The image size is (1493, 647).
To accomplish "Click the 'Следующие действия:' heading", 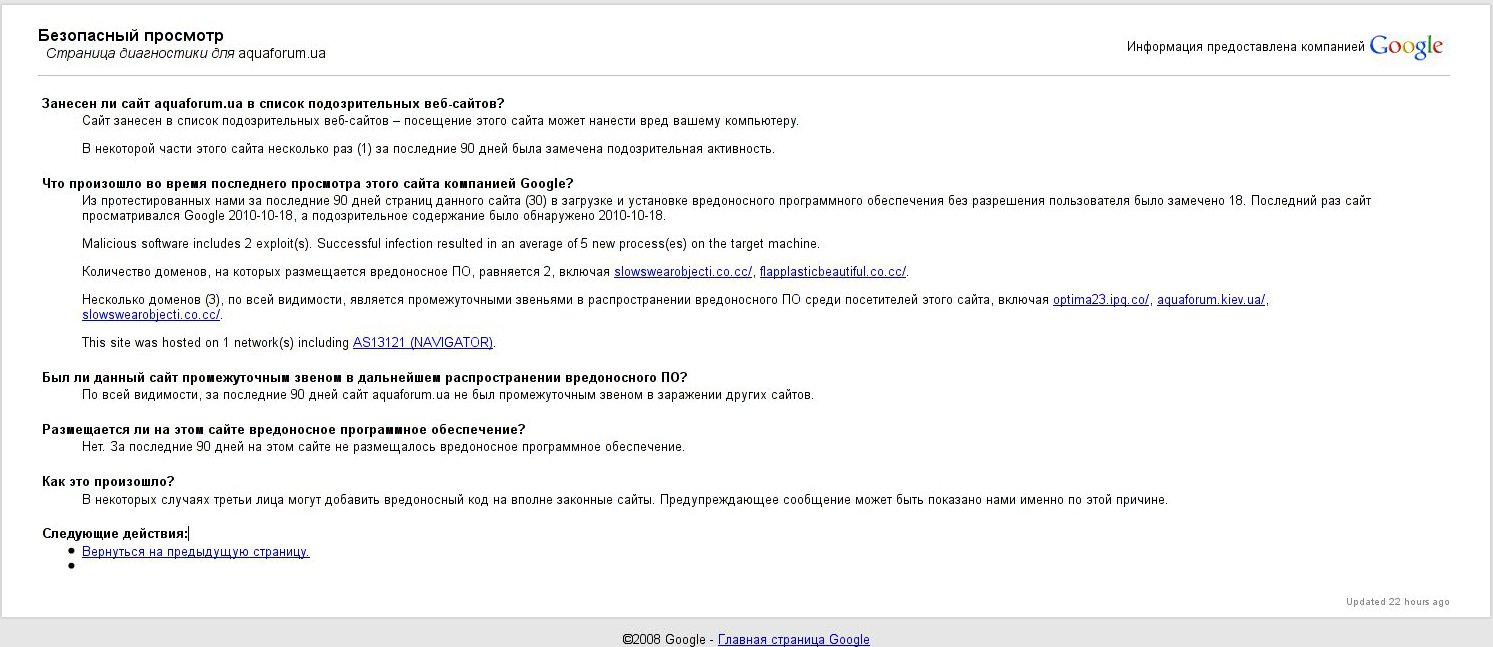I will [115, 534].
